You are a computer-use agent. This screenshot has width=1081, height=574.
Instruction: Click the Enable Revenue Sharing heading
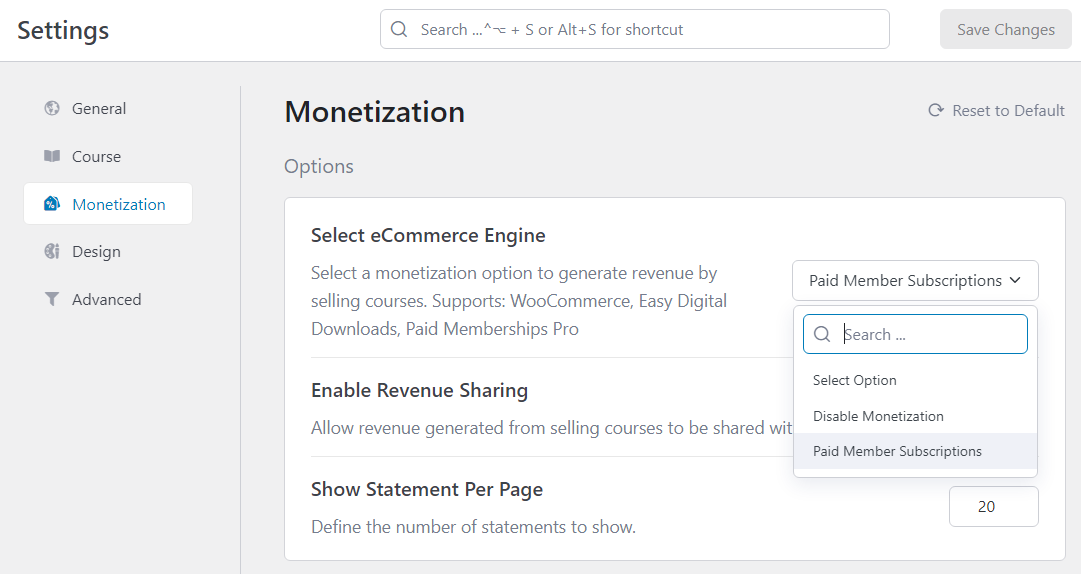pyautogui.click(x=419, y=391)
